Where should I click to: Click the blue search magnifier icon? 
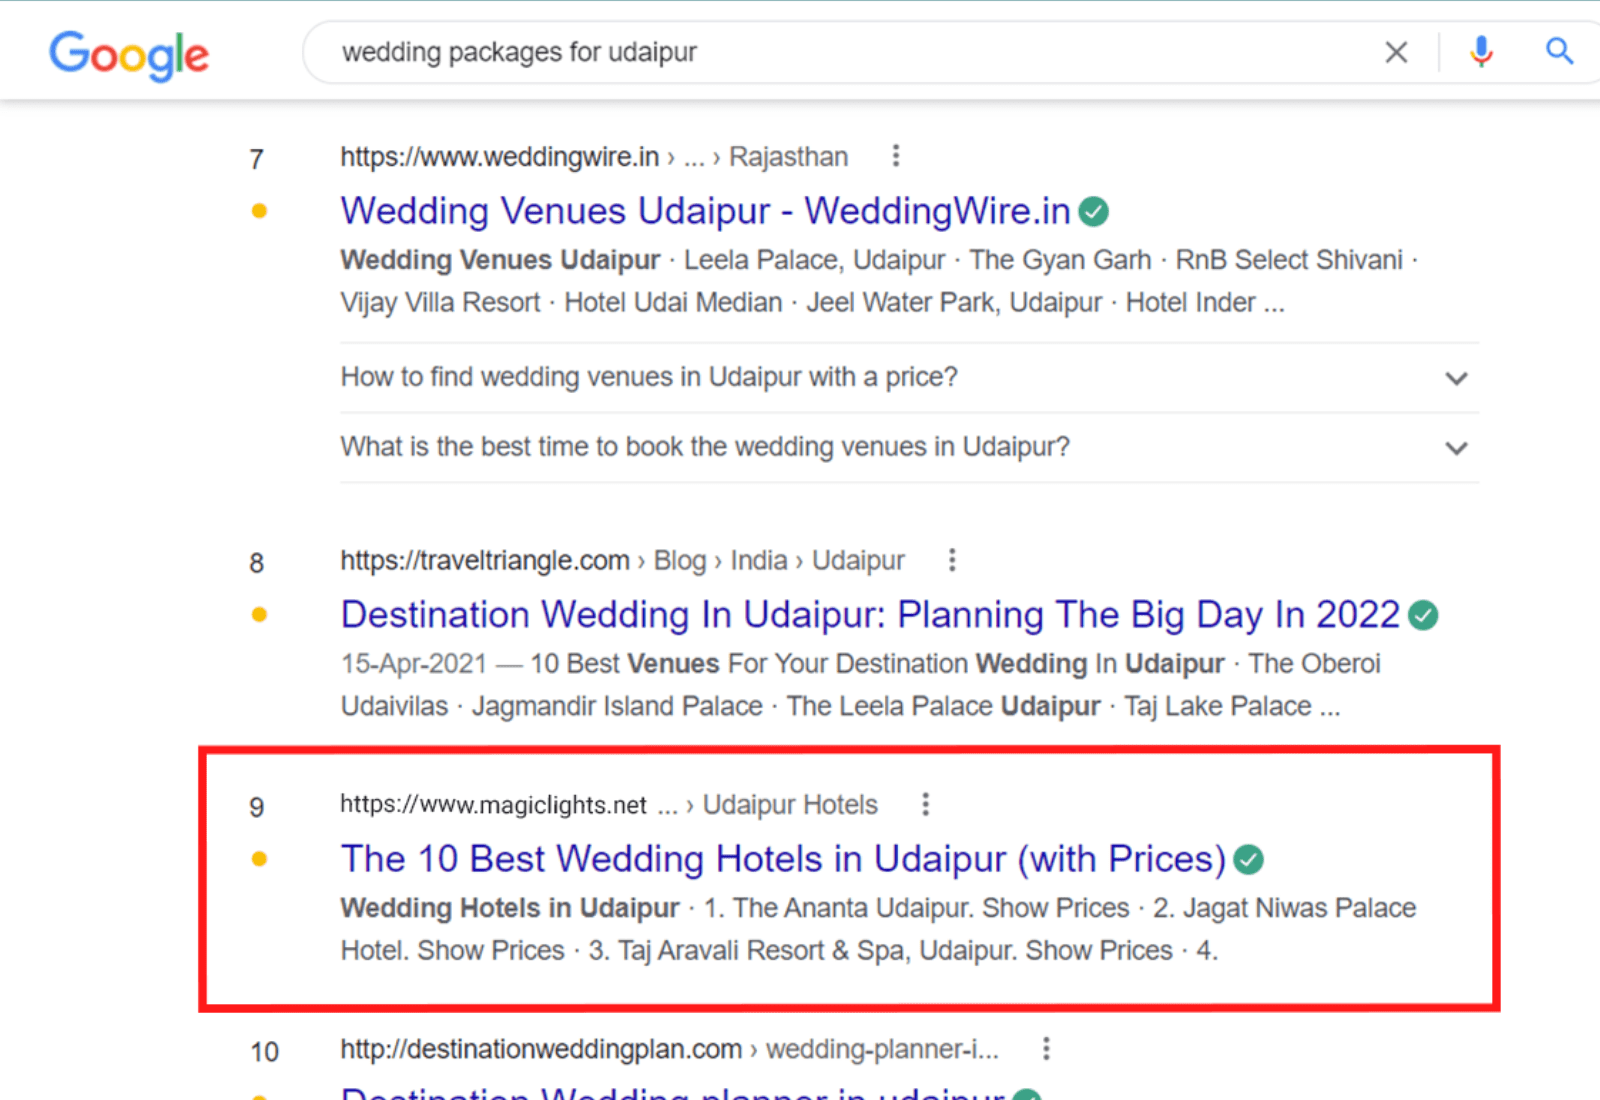pyautogui.click(x=1558, y=51)
